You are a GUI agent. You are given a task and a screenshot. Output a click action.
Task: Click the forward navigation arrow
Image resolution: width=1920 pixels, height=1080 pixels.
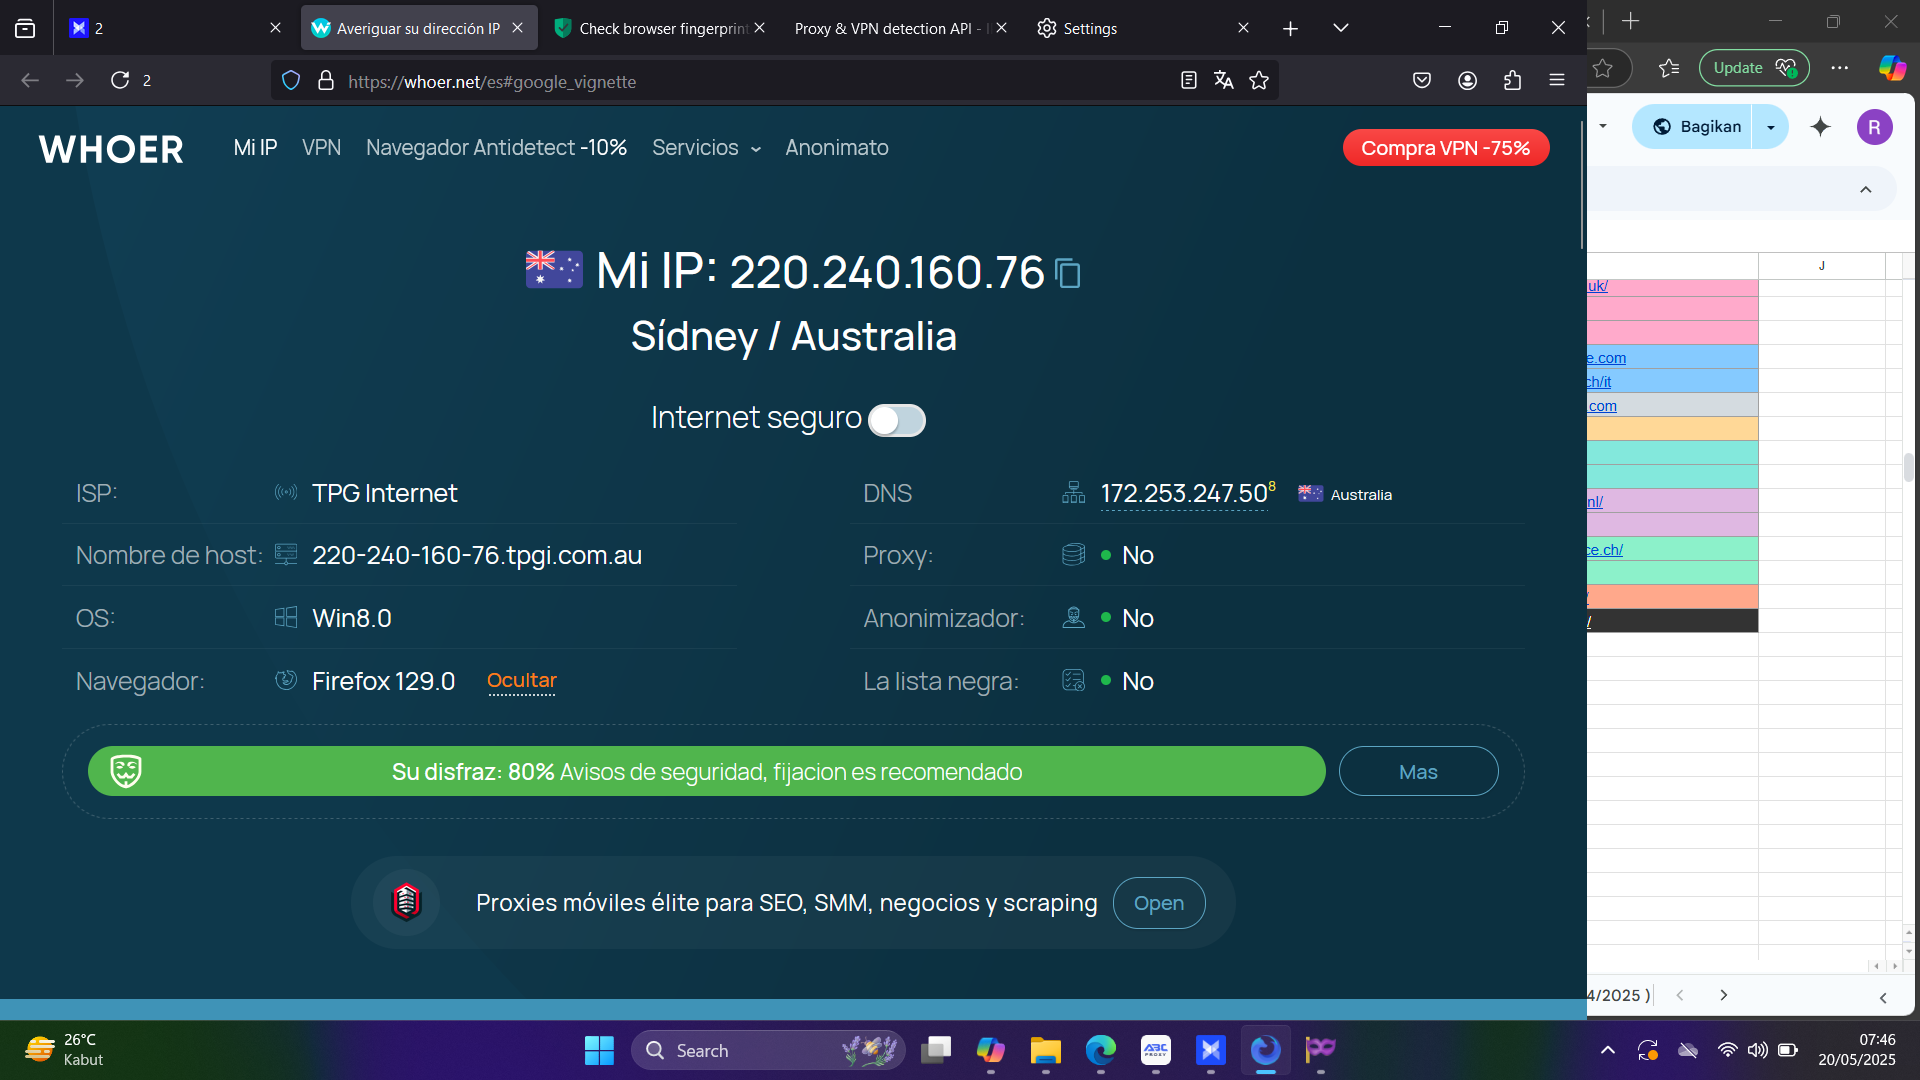75,80
